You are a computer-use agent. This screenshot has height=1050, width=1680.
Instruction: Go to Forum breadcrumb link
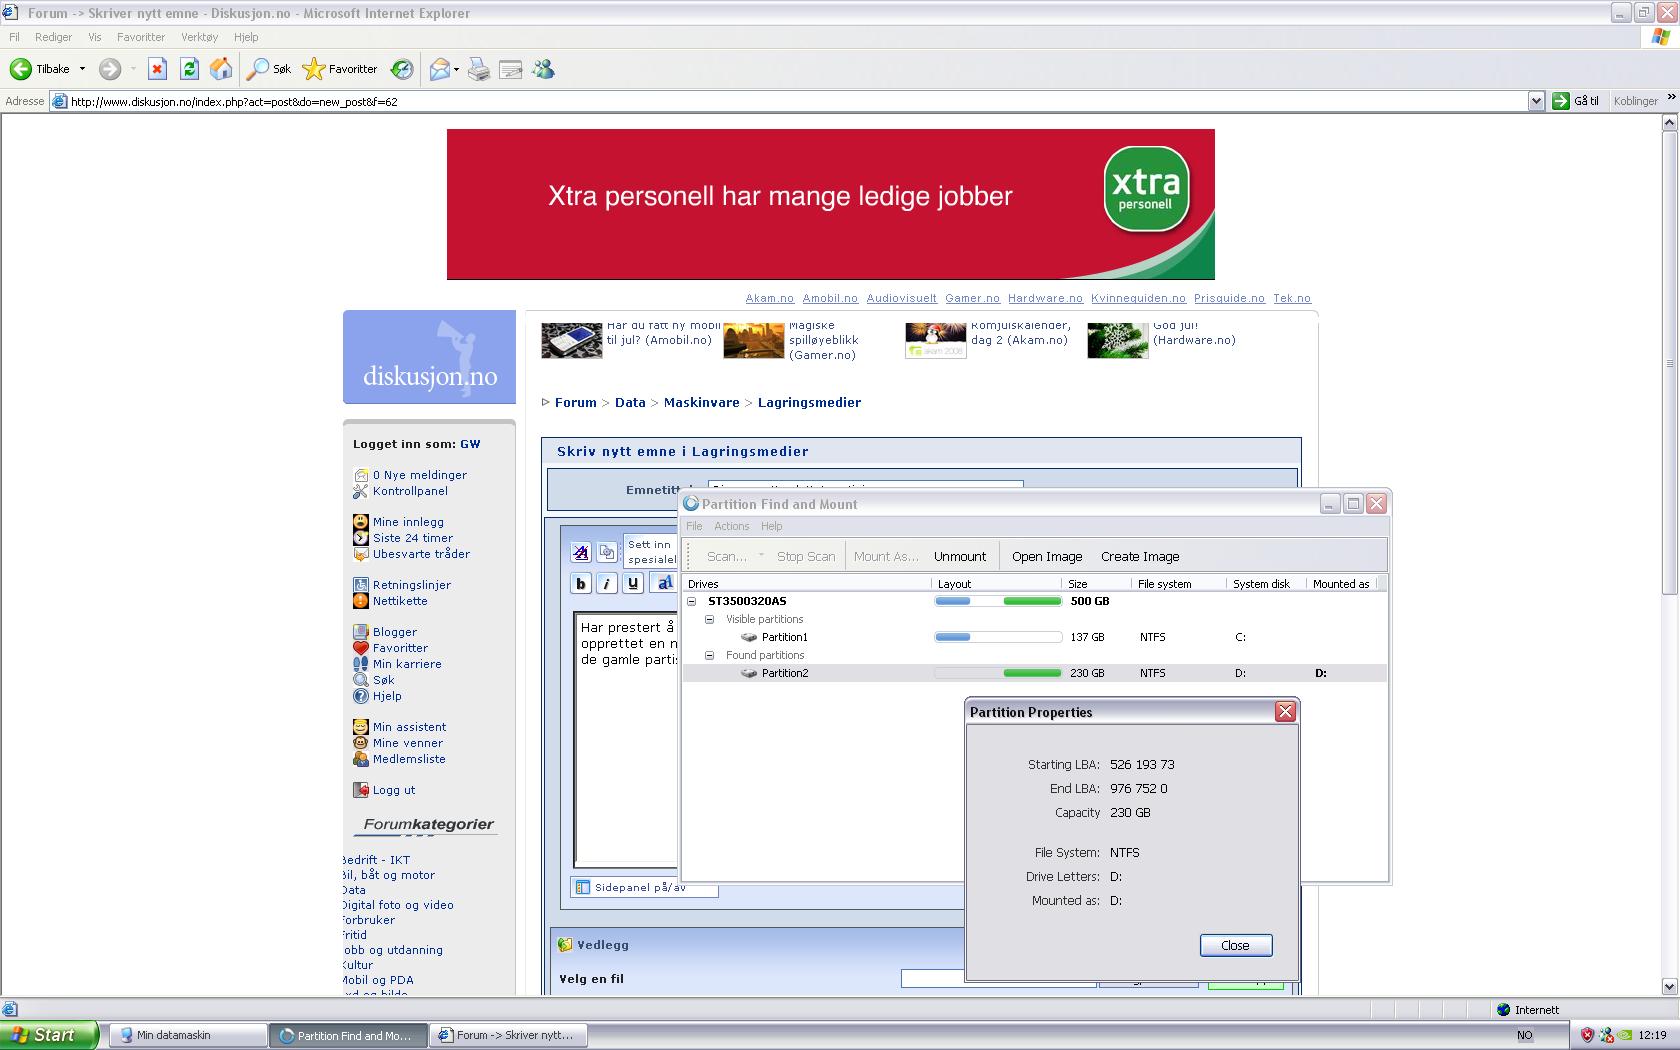(576, 402)
